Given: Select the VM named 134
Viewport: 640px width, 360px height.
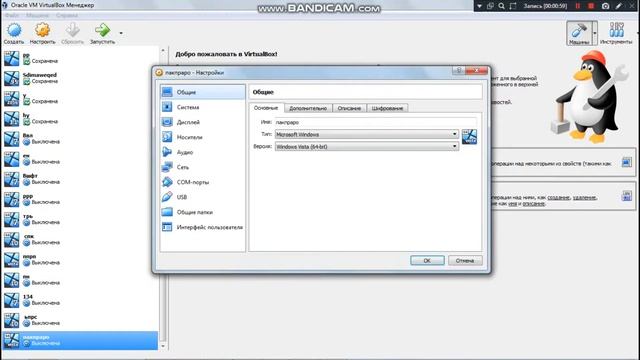Looking at the screenshot, I should coord(80,300).
